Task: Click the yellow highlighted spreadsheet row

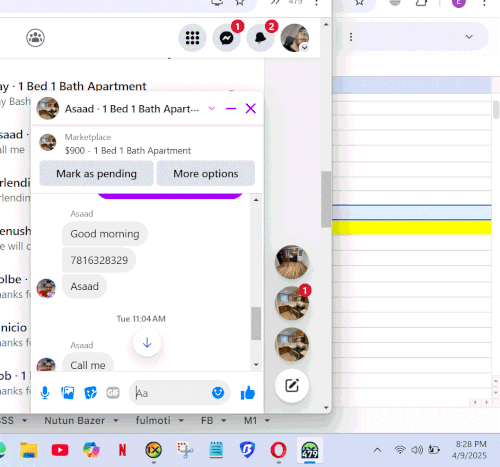Action: point(412,228)
